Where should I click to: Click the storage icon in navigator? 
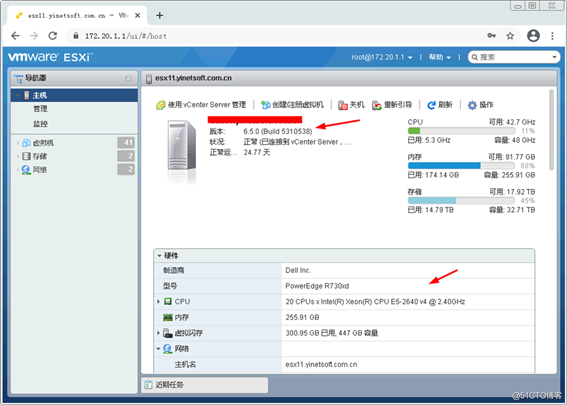(x=26, y=156)
